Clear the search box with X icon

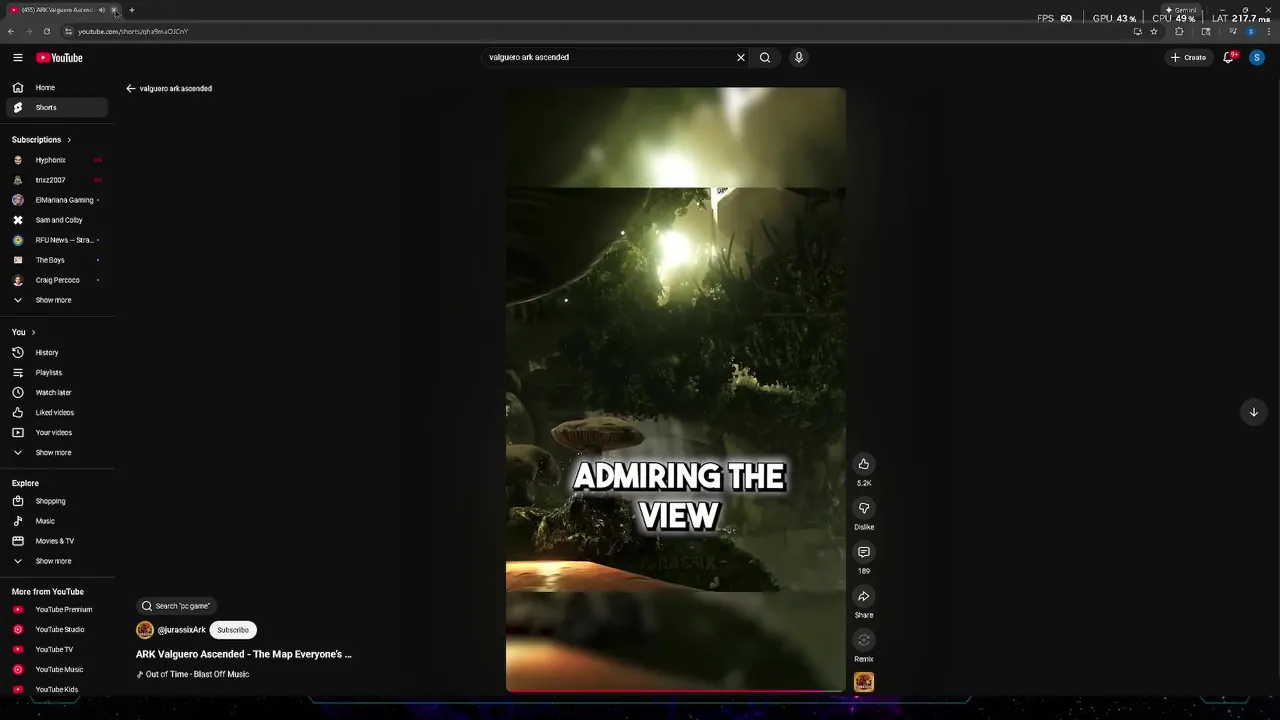pos(741,57)
